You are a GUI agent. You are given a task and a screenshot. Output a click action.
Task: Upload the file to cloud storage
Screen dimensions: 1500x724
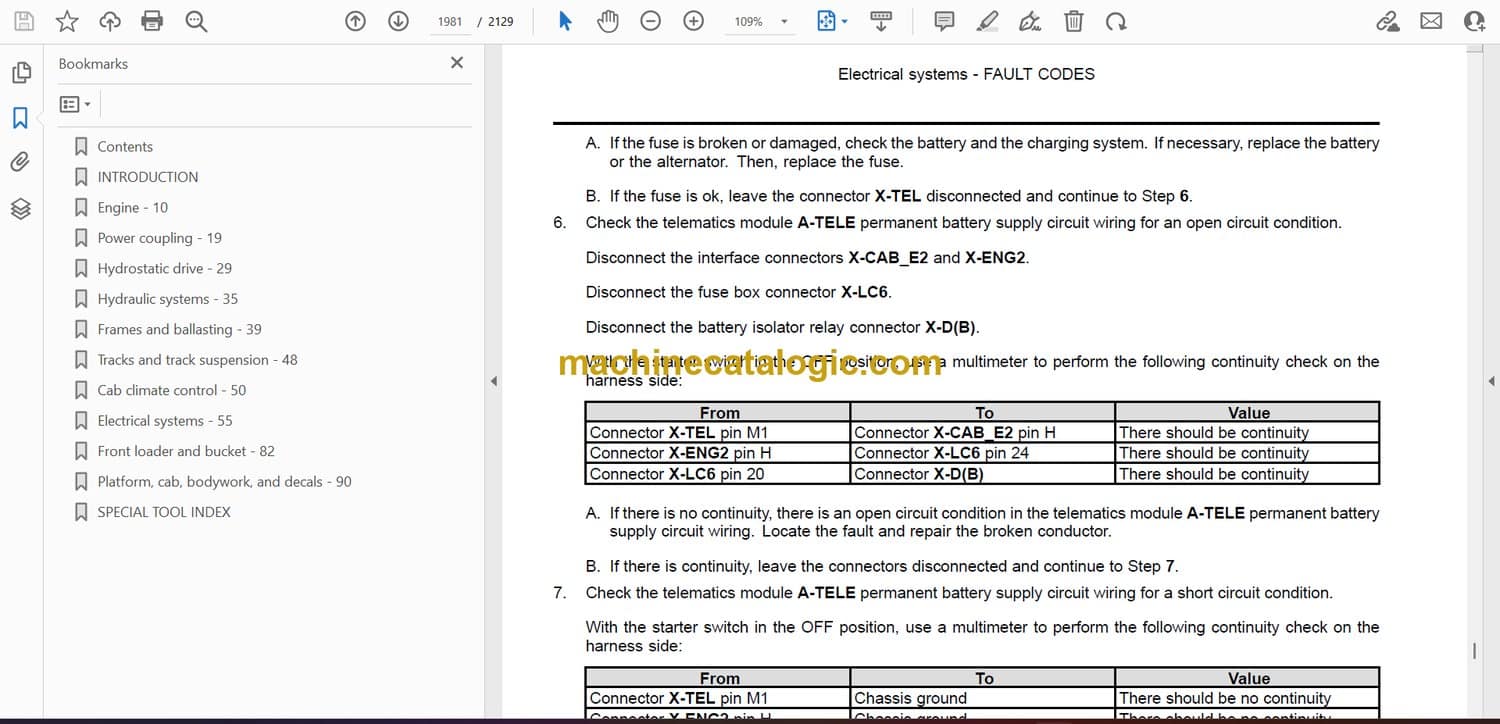coord(110,21)
